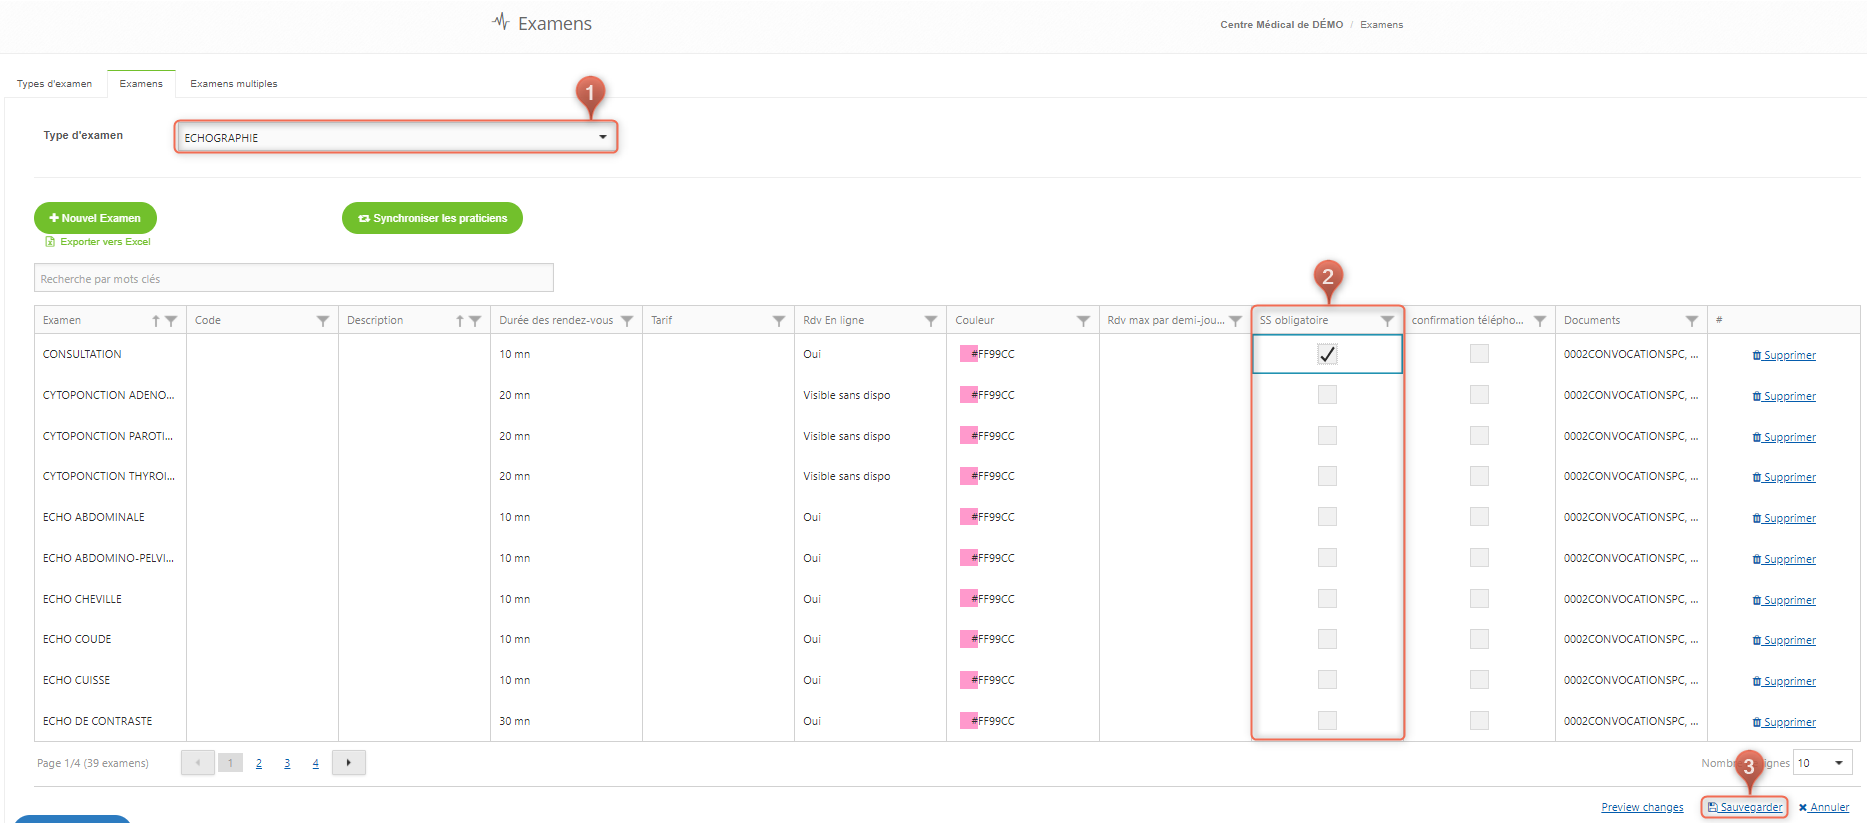The width and height of the screenshot is (1867, 823).
Task: Click the Recherche par mots clés search field
Action: [x=293, y=279]
